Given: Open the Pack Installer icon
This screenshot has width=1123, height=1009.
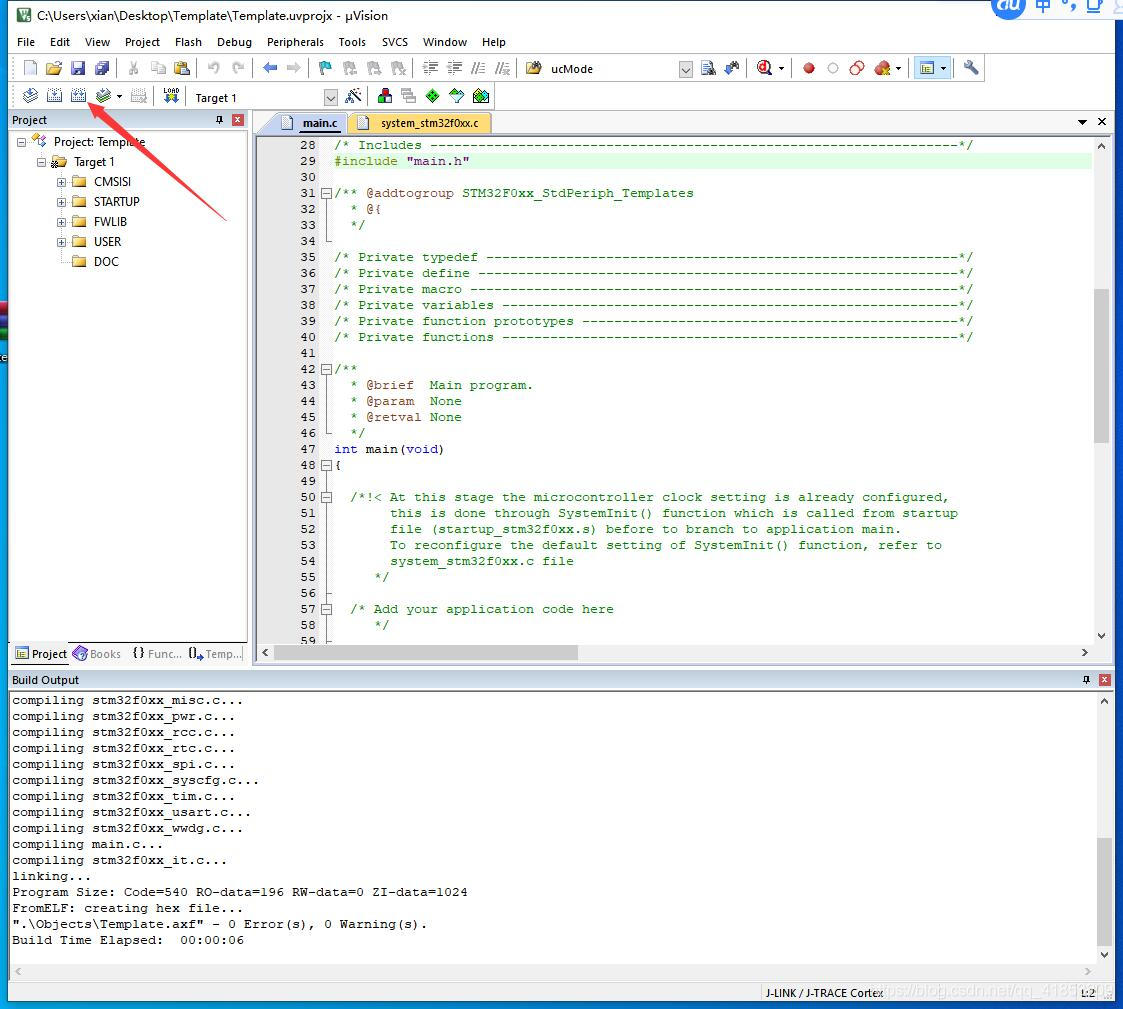Looking at the screenshot, I should click(481, 96).
